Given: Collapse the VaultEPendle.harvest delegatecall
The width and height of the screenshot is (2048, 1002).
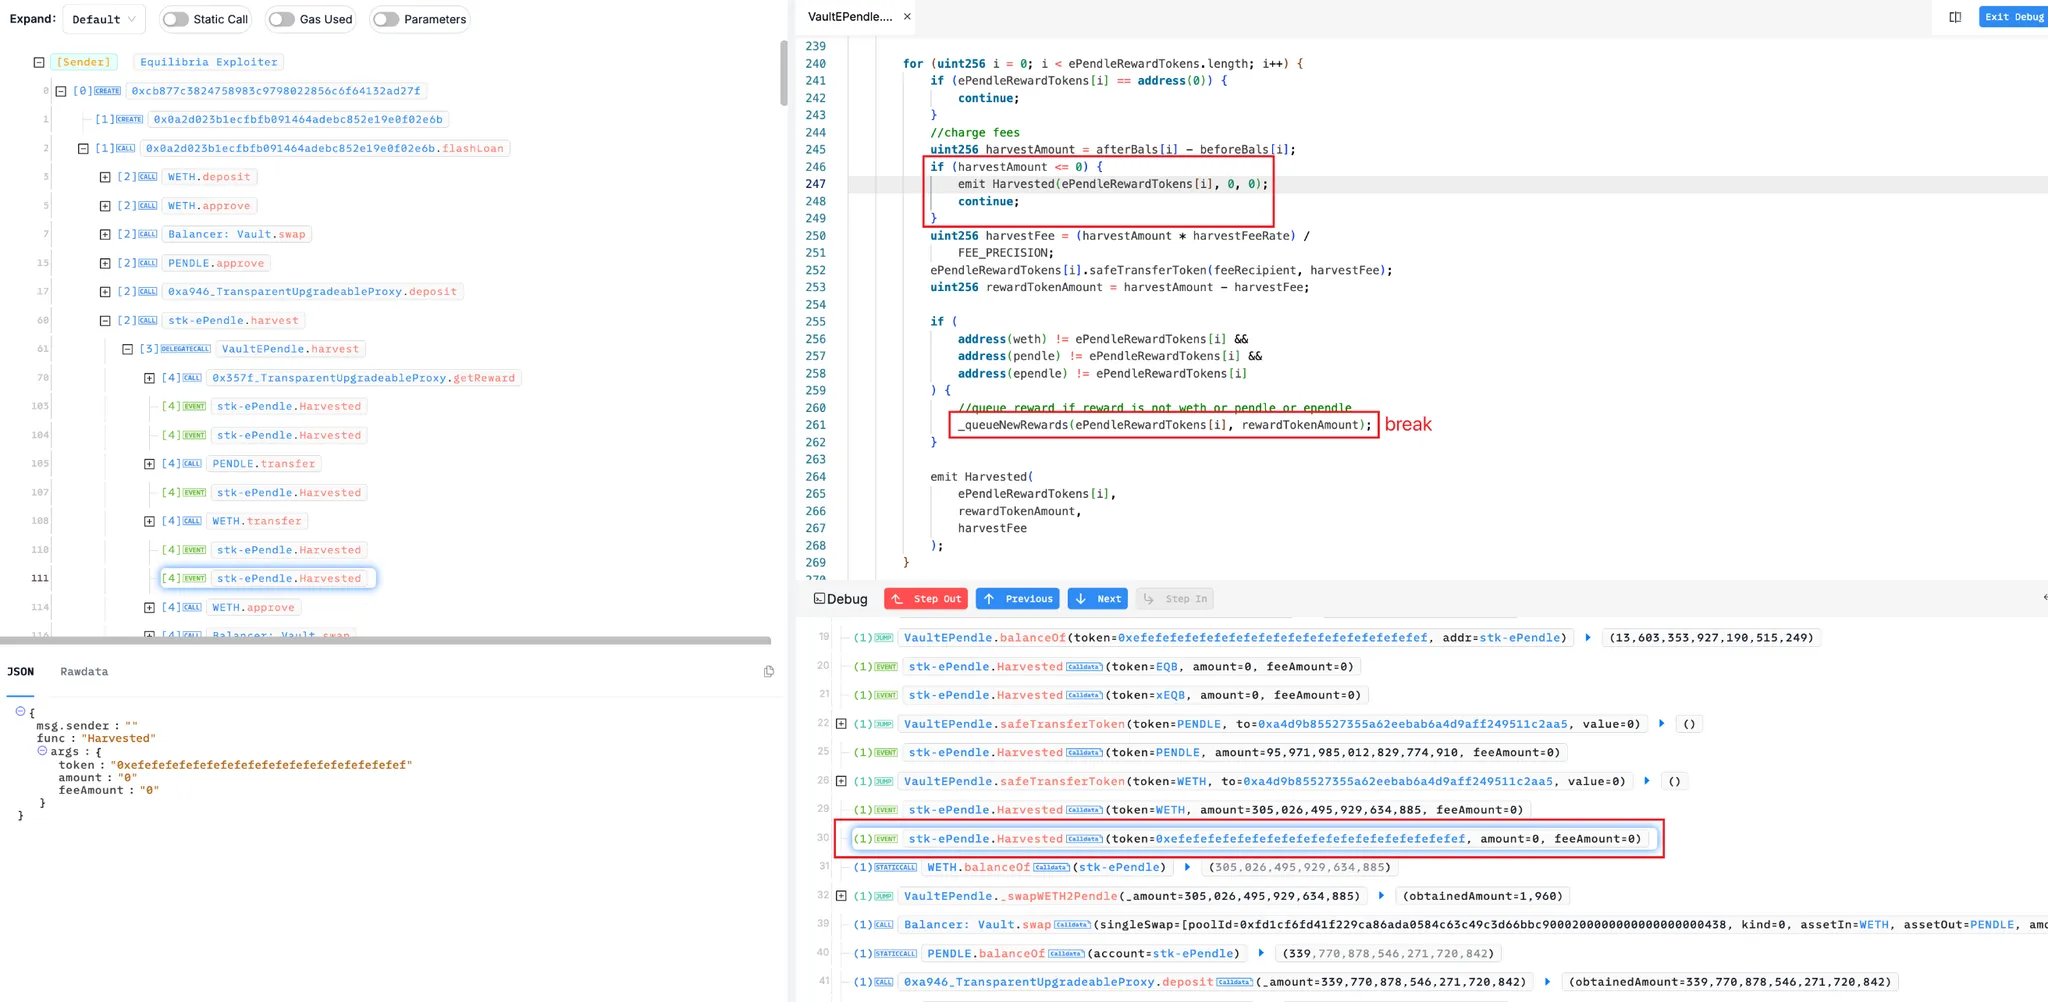Looking at the screenshot, I should [127, 349].
